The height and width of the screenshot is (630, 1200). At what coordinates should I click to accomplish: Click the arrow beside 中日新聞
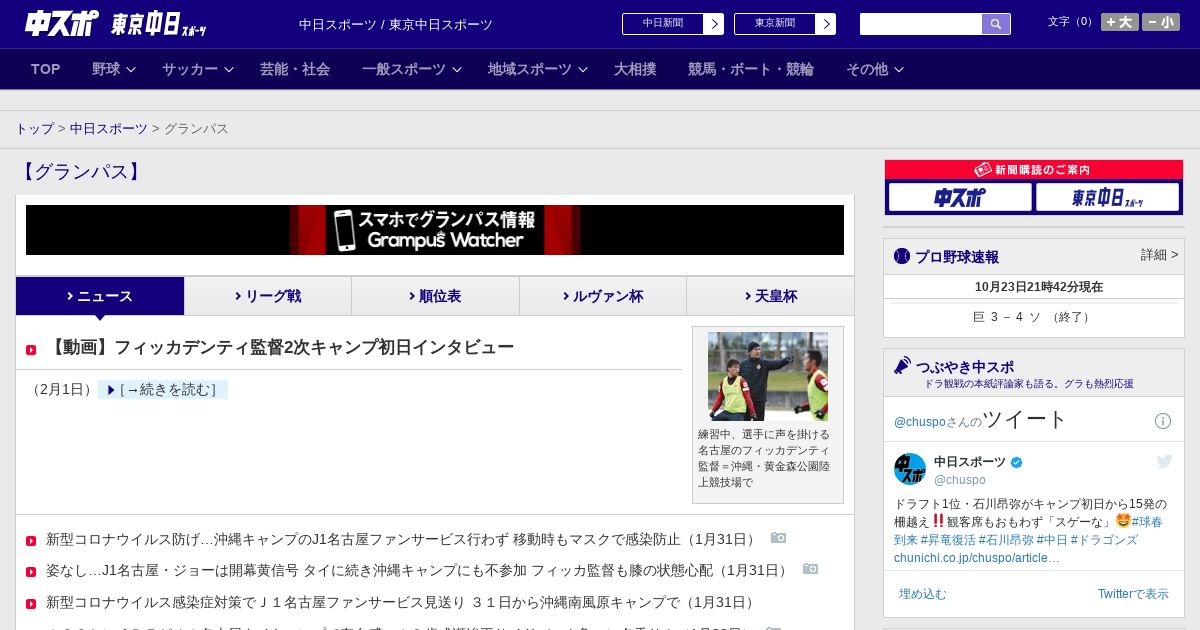(x=714, y=24)
